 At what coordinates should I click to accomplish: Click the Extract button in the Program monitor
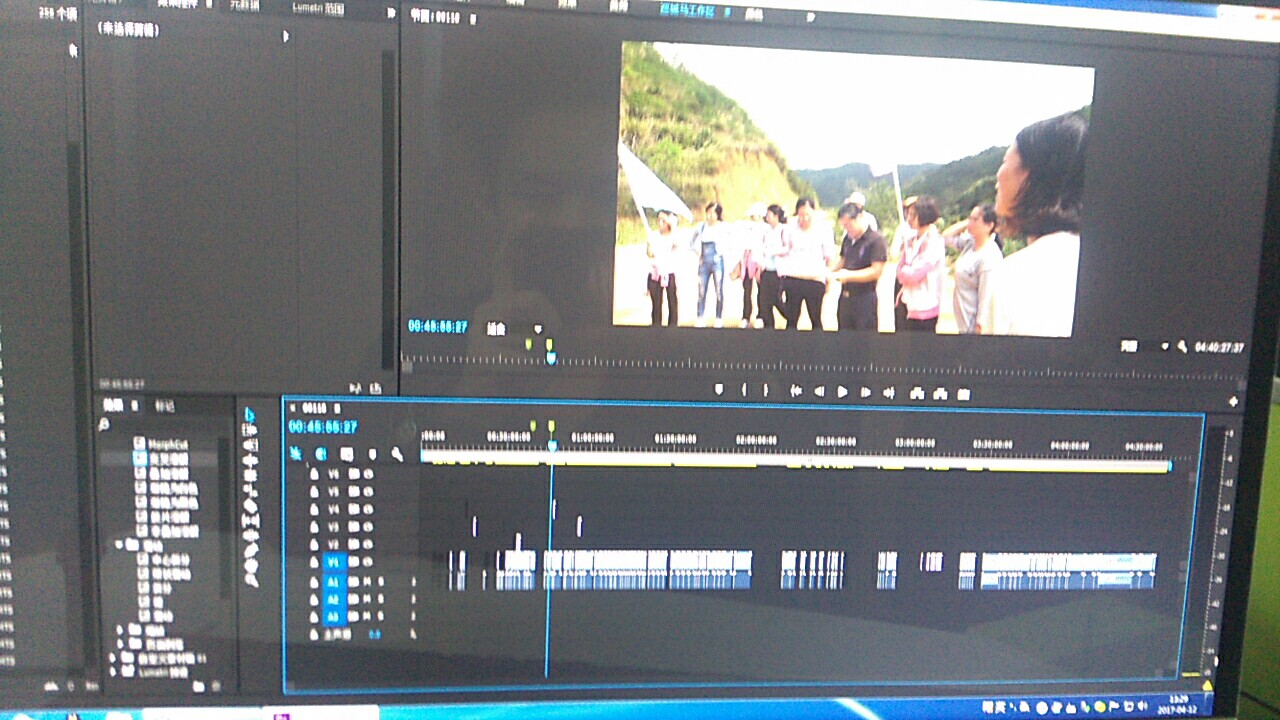(938, 393)
